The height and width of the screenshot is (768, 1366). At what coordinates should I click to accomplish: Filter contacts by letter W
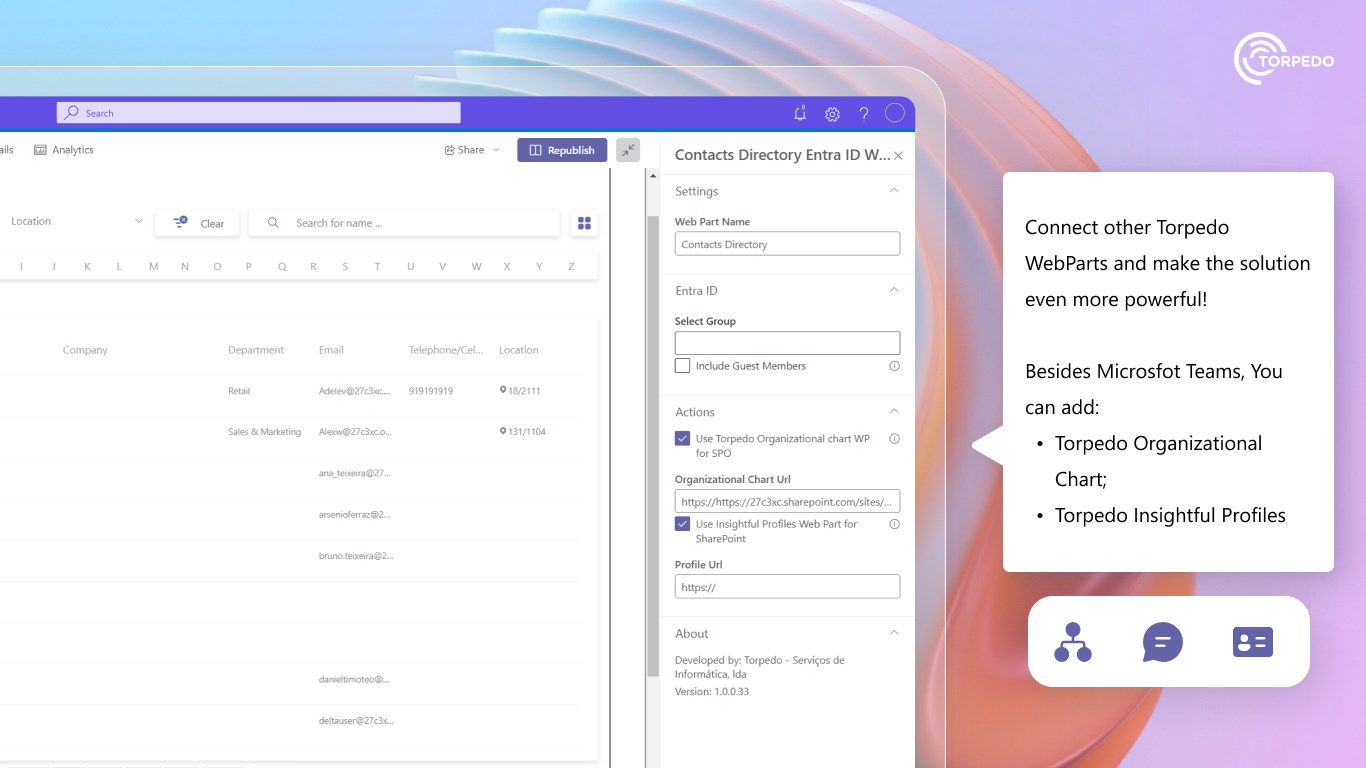pyautogui.click(x=476, y=266)
